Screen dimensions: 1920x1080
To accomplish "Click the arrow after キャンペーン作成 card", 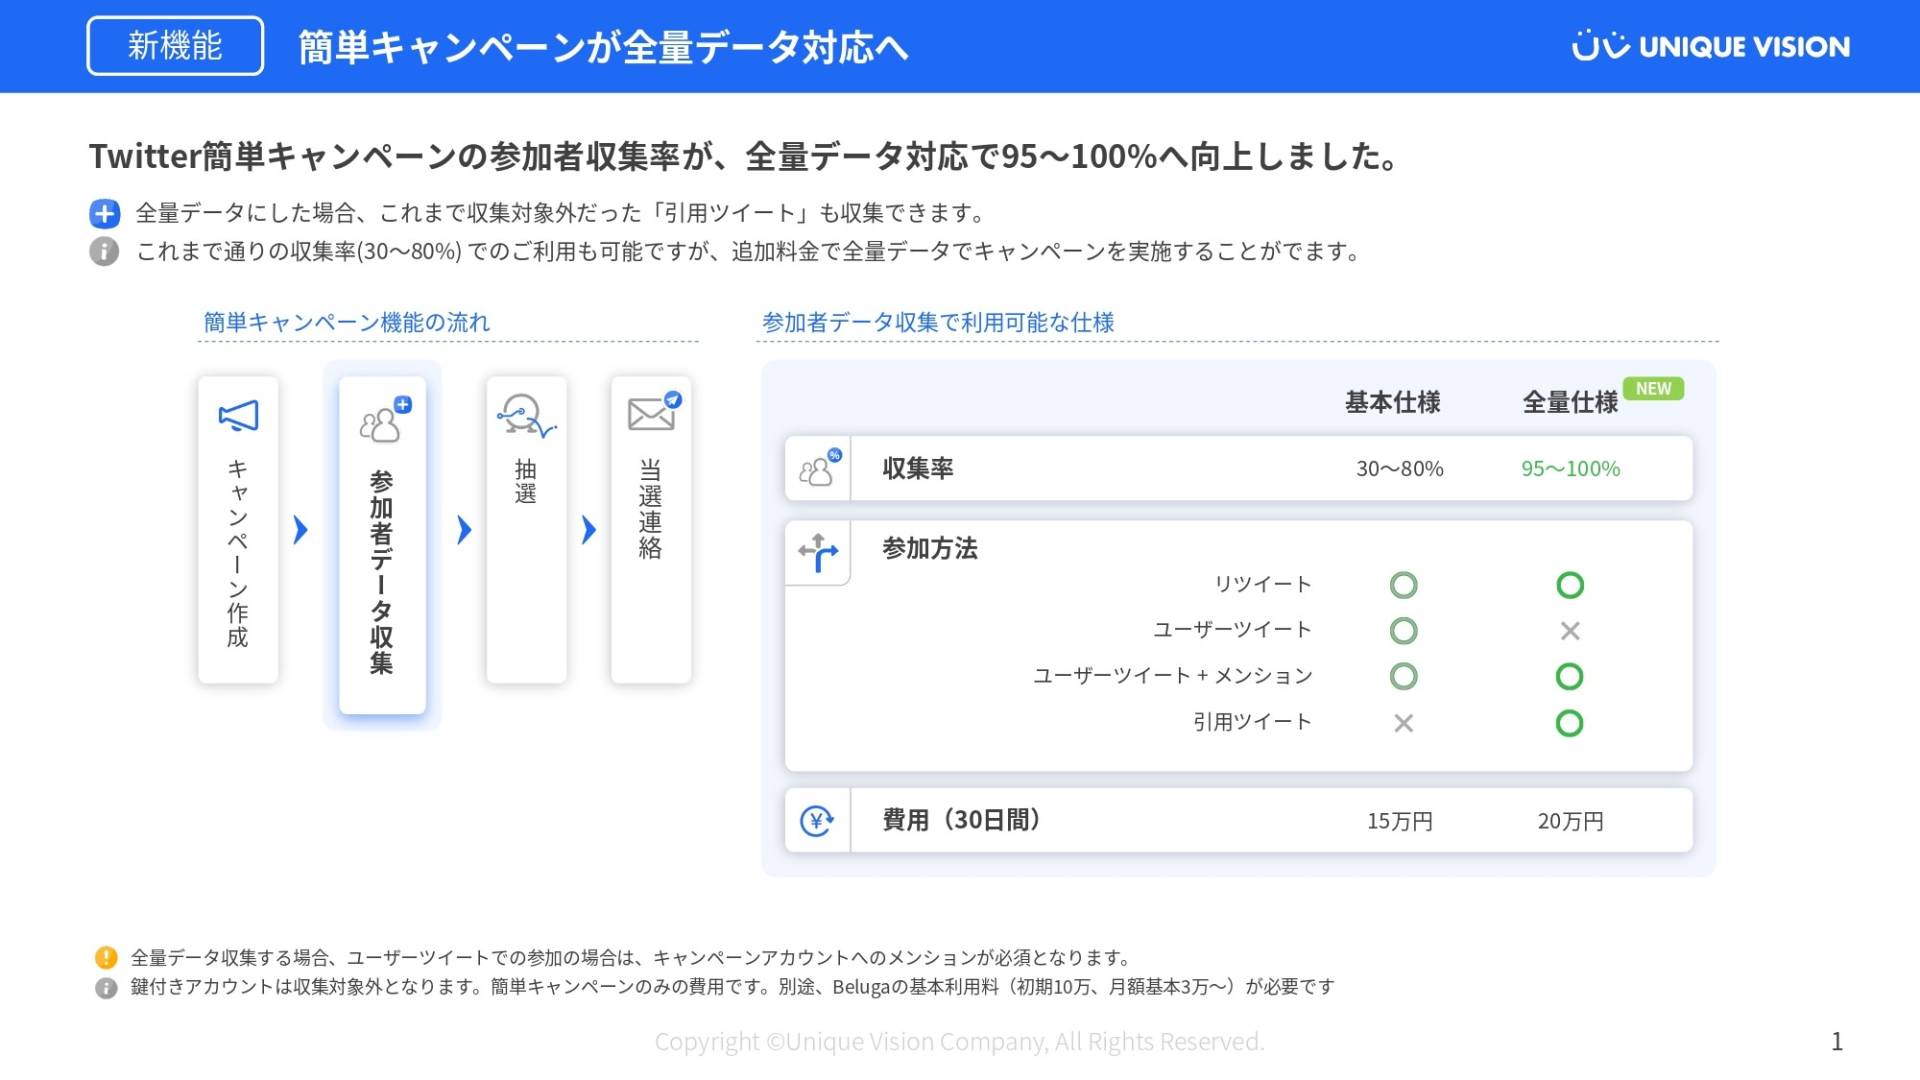I will pos(300,529).
